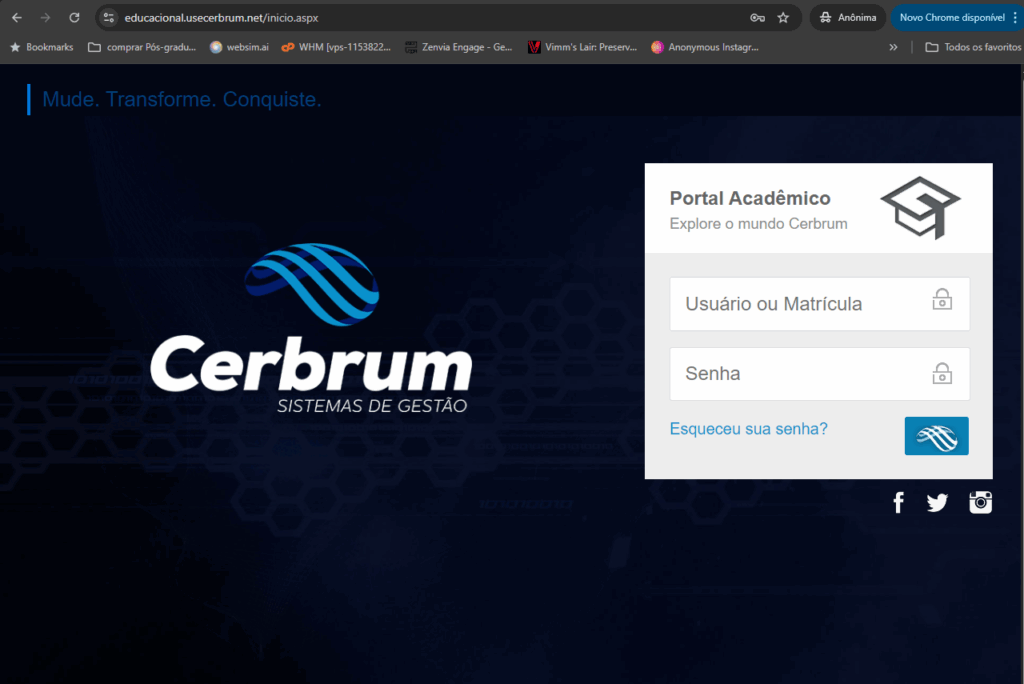
Task: Click the 'Explore o mundo Cerbrum' subtitle
Action: pos(758,223)
